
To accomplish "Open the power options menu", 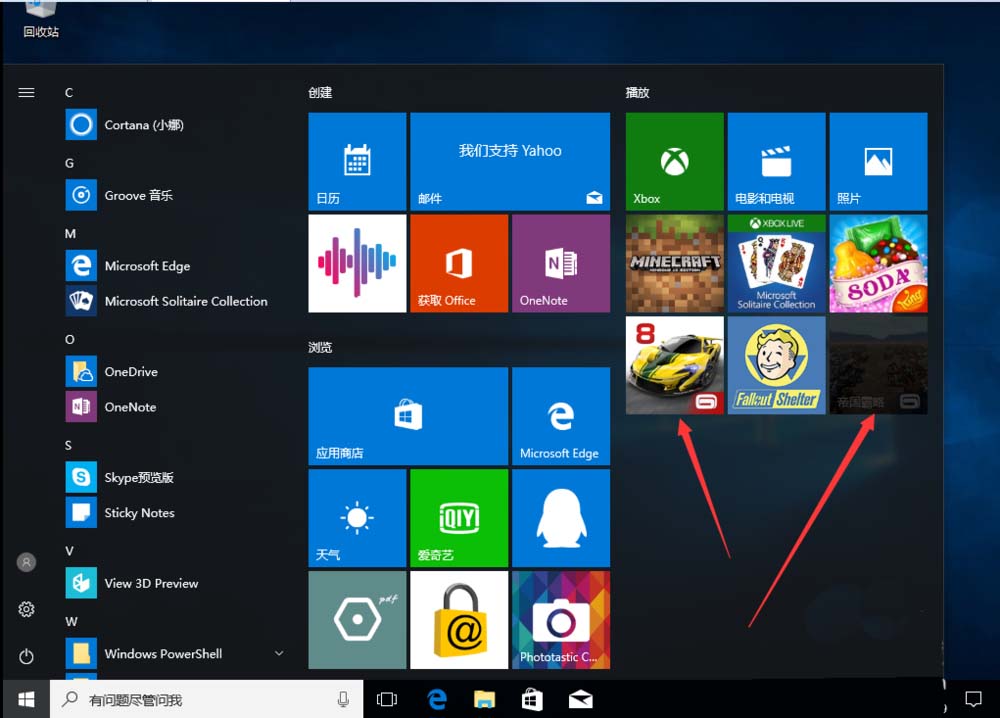I will pos(26,657).
